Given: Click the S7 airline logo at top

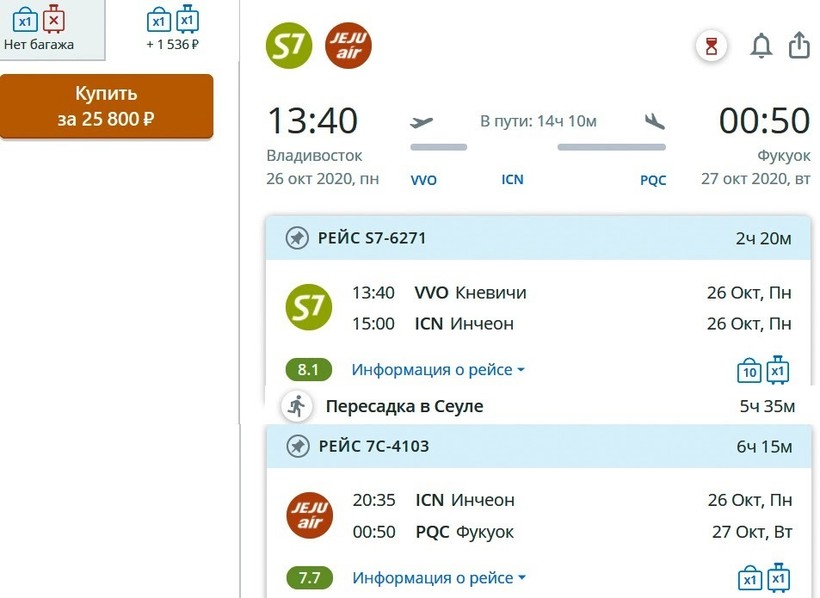Looking at the screenshot, I should click(288, 46).
